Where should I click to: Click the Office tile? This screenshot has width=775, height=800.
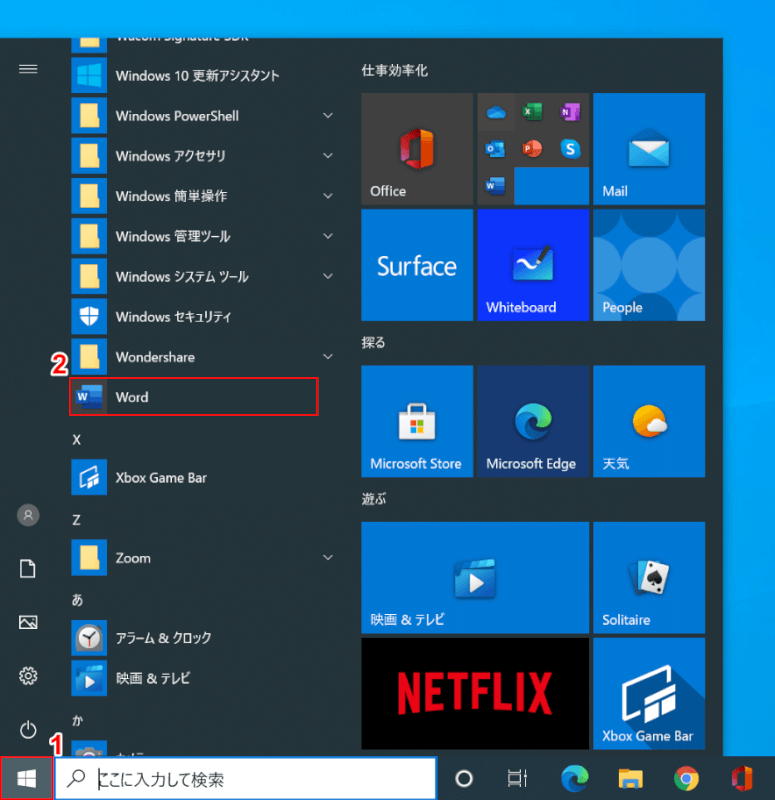pos(417,149)
